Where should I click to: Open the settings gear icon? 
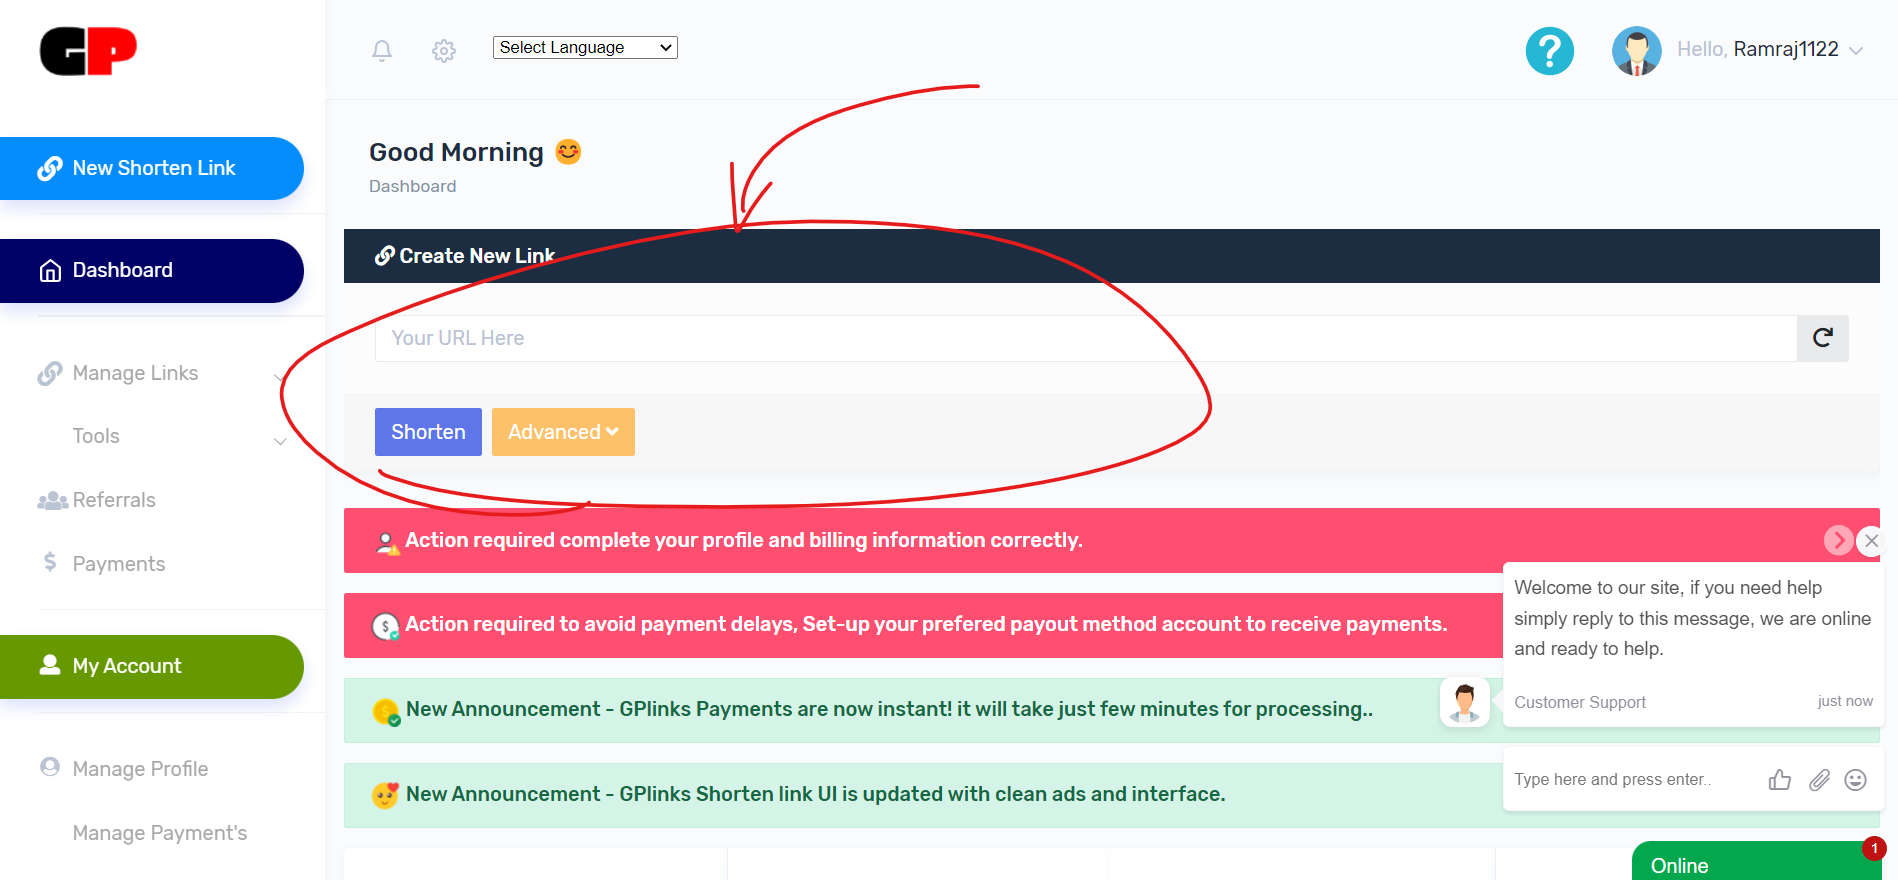(444, 51)
